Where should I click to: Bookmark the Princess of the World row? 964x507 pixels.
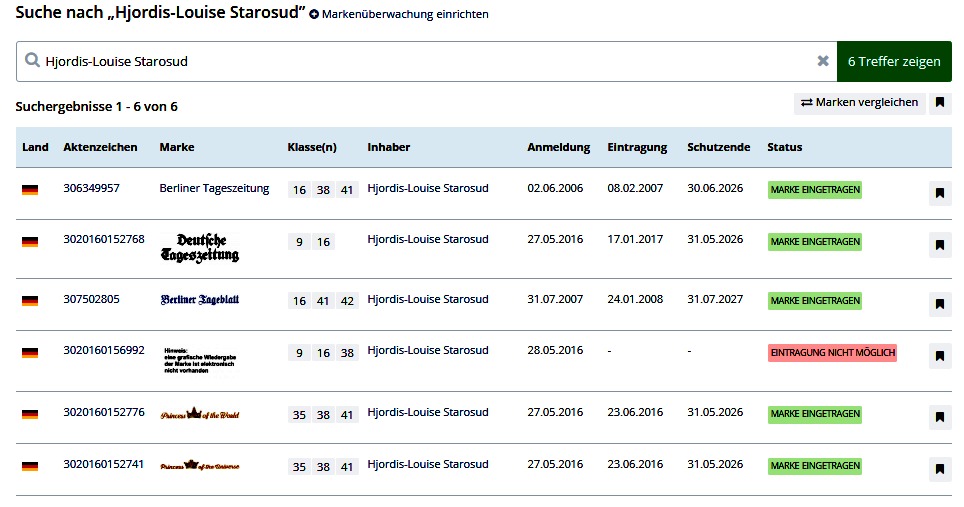click(x=940, y=417)
